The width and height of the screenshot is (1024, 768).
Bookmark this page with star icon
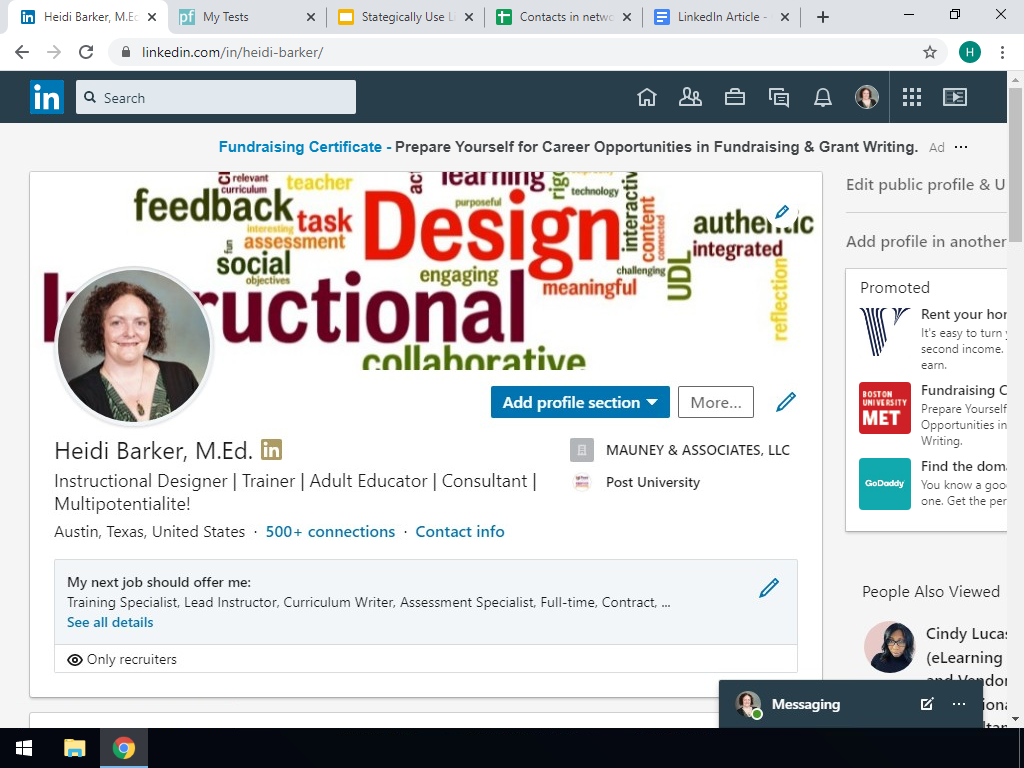(x=930, y=52)
